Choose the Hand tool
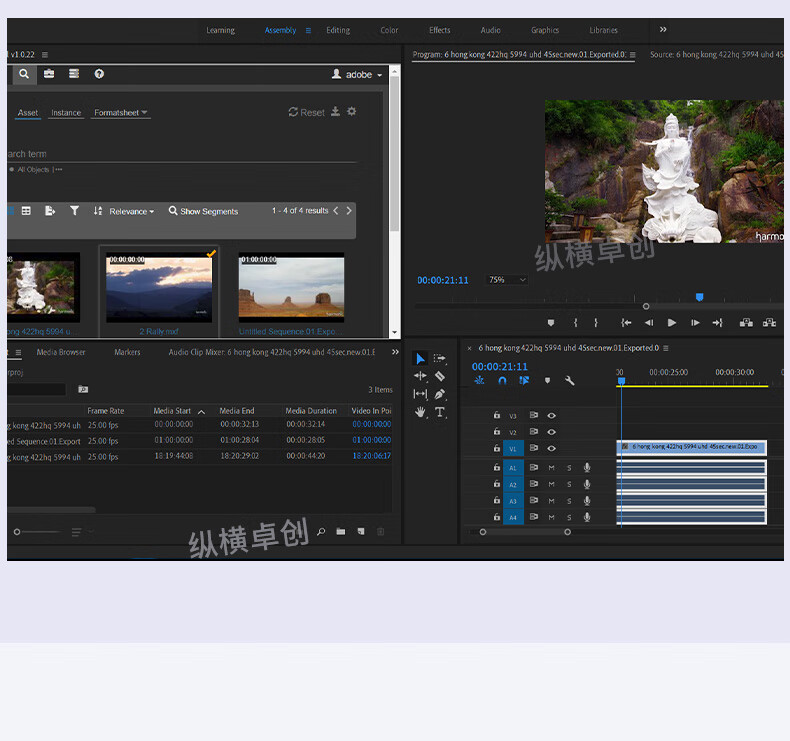The height and width of the screenshot is (741, 790). click(420, 411)
